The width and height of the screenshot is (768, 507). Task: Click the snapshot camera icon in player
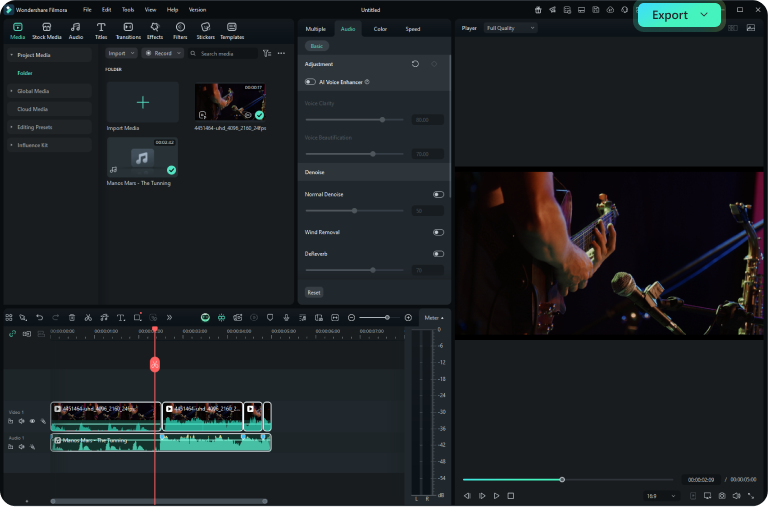coord(722,496)
